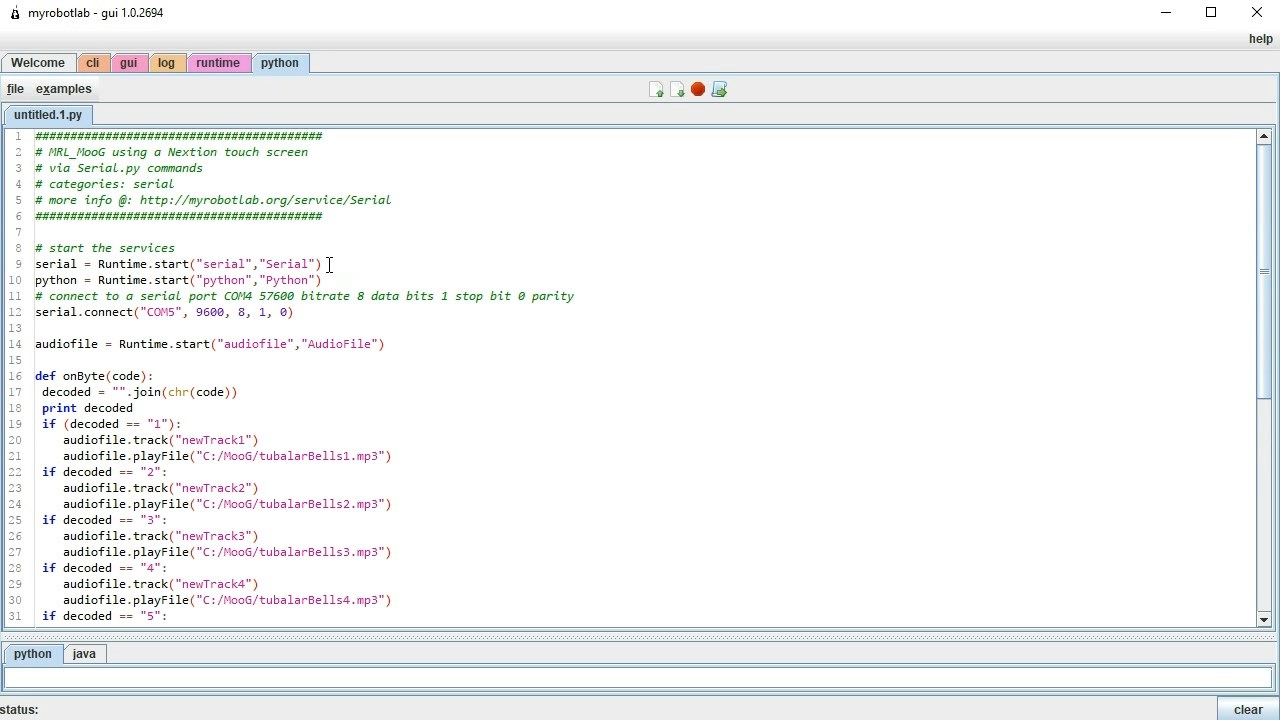Viewport: 1280px width, 720px height.
Task: Click the tubalarBells4.mp3 playFile line
Action: pyautogui.click(x=227, y=600)
